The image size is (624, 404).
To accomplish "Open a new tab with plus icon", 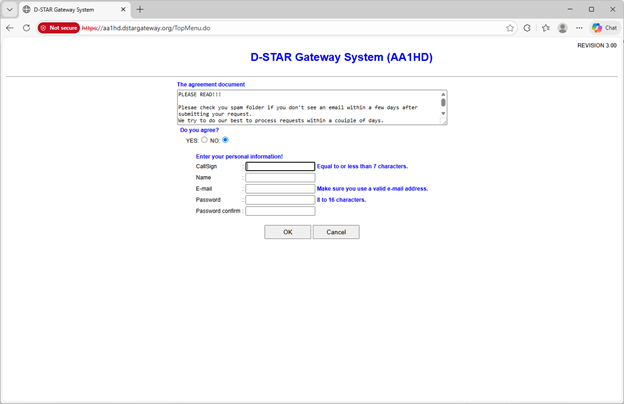I will coord(140,9).
